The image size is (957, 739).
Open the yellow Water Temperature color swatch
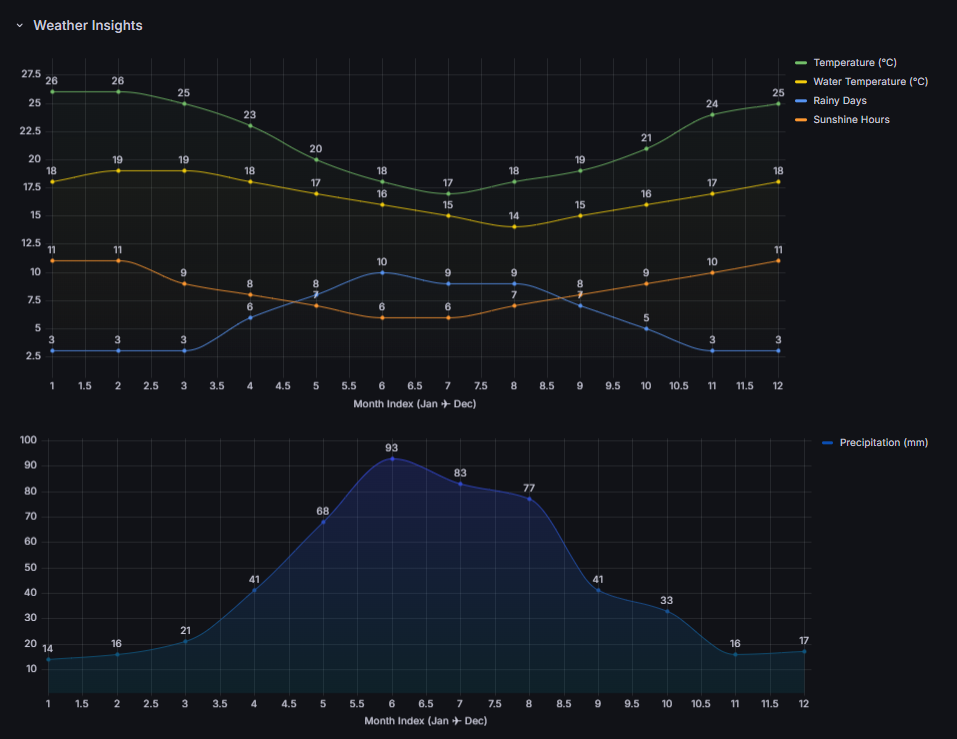pos(800,82)
